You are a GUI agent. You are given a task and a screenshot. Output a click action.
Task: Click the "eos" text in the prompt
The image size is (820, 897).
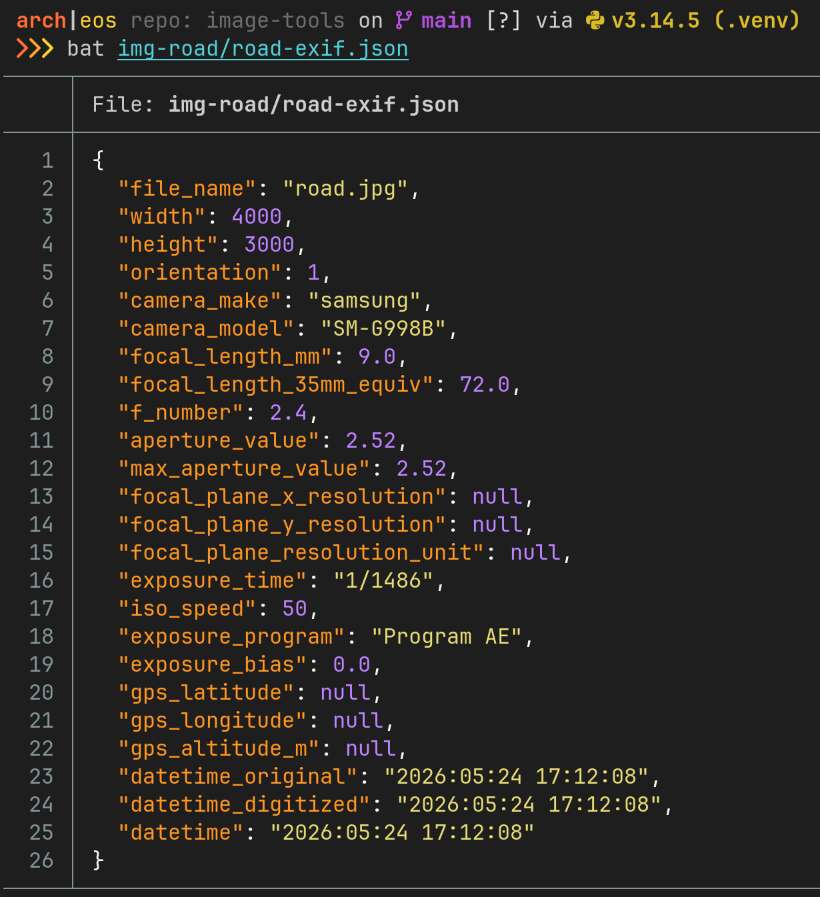pos(98,21)
